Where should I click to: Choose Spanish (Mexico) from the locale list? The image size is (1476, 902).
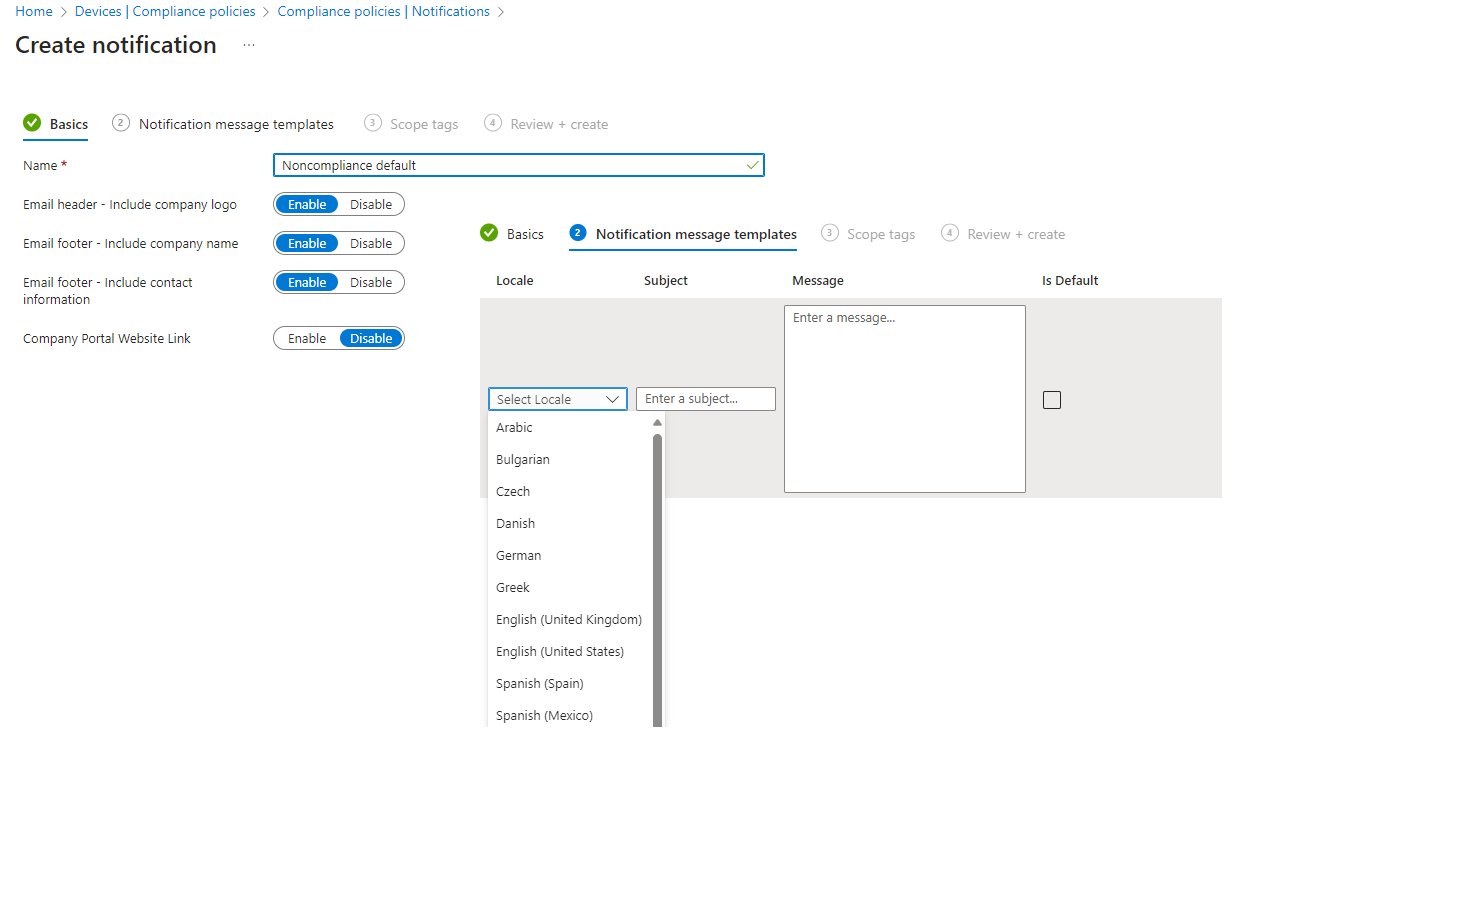[570, 713]
